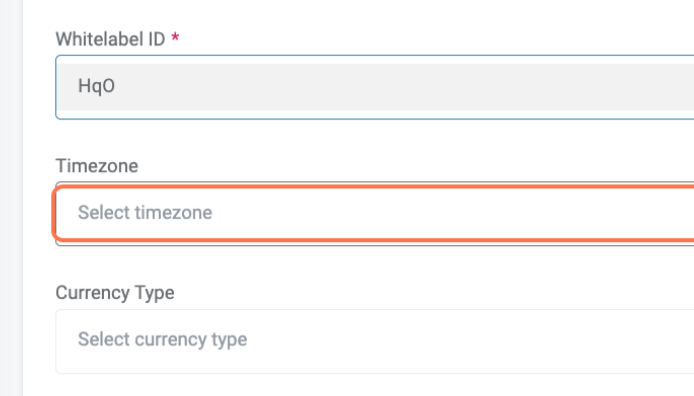
Task: Click blank space inside currency combo box
Action: point(465,341)
